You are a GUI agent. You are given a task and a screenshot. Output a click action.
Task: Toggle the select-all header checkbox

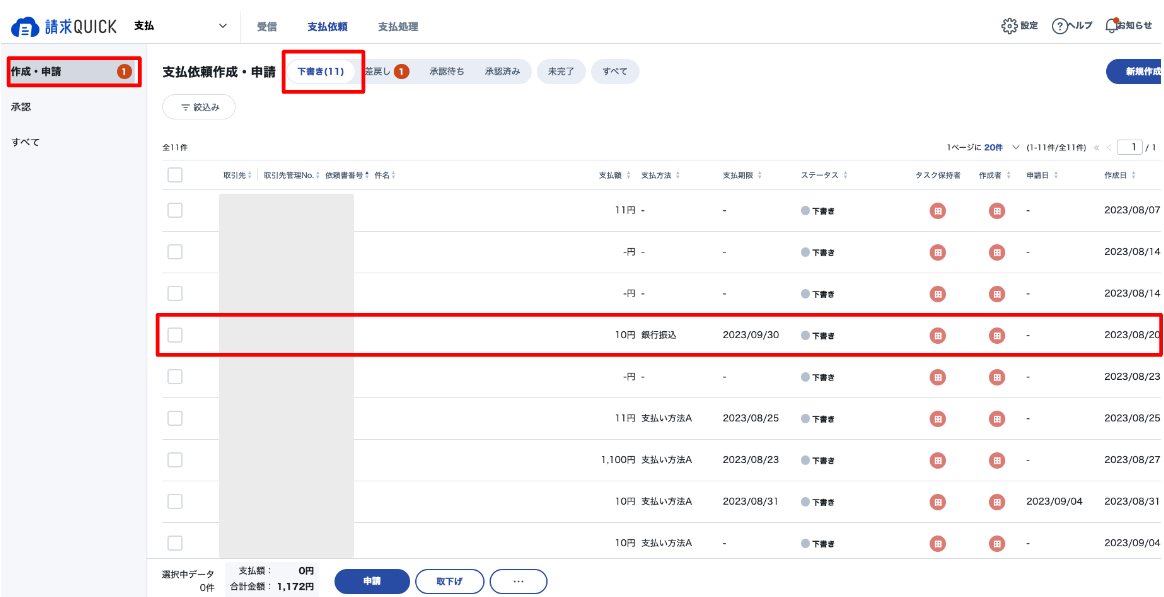click(x=175, y=175)
